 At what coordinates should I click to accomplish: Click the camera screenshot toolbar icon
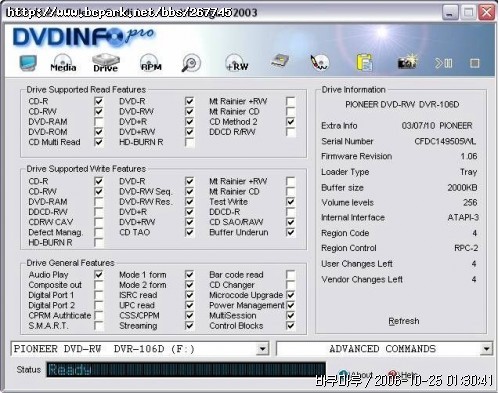pyautogui.click(x=407, y=62)
